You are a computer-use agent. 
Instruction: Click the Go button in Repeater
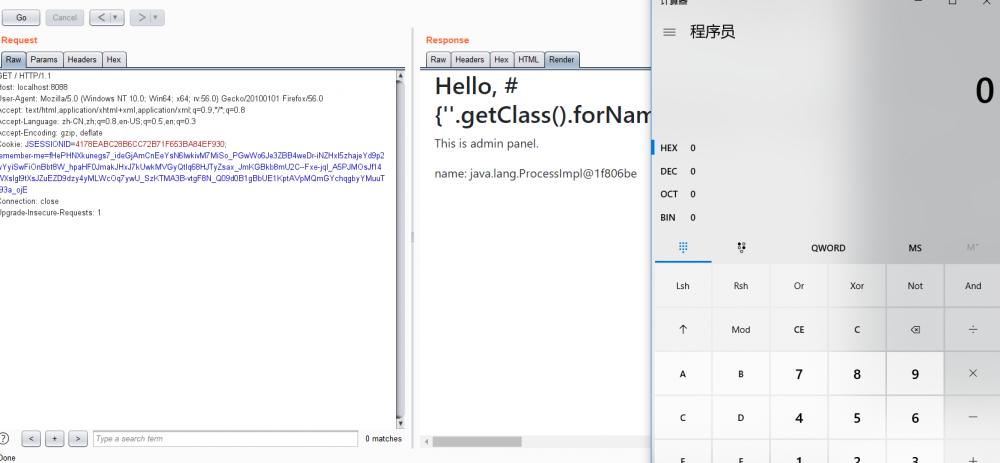(21, 18)
